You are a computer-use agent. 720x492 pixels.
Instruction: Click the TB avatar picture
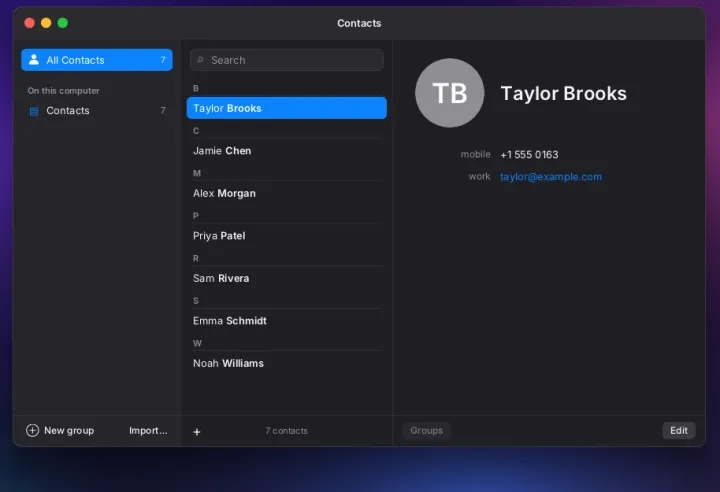coord(450,93)
